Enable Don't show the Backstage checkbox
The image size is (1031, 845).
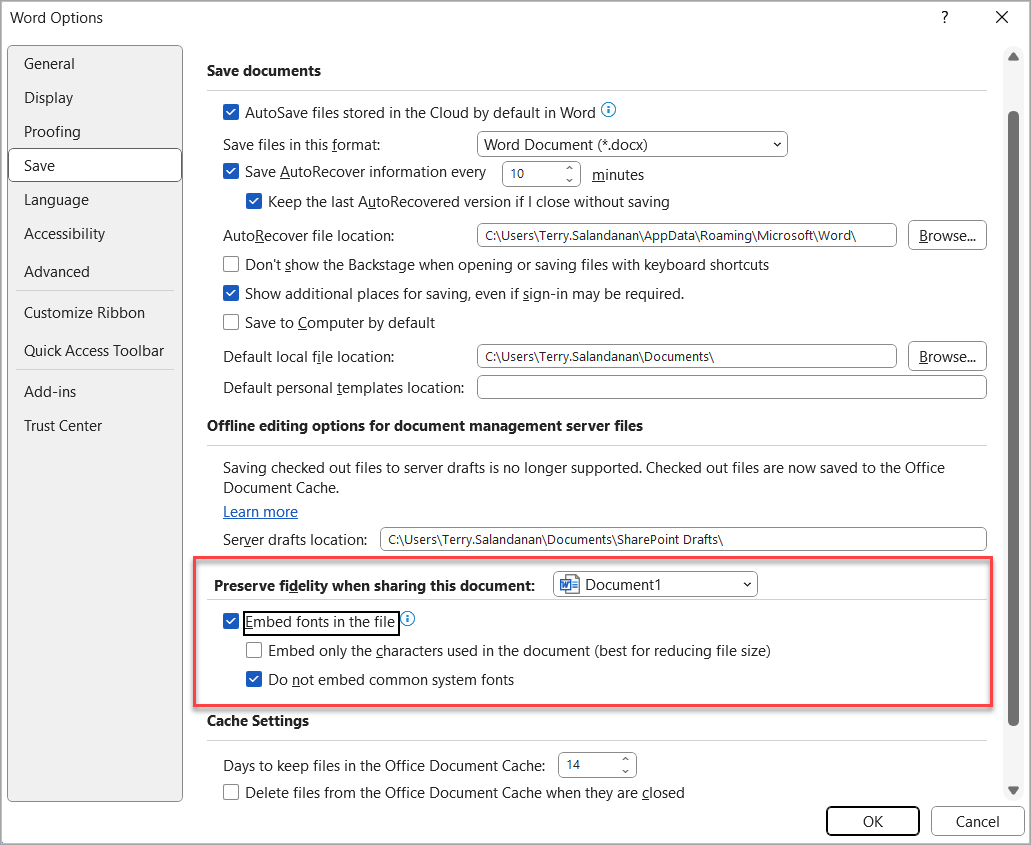click(x=231, y=264)
